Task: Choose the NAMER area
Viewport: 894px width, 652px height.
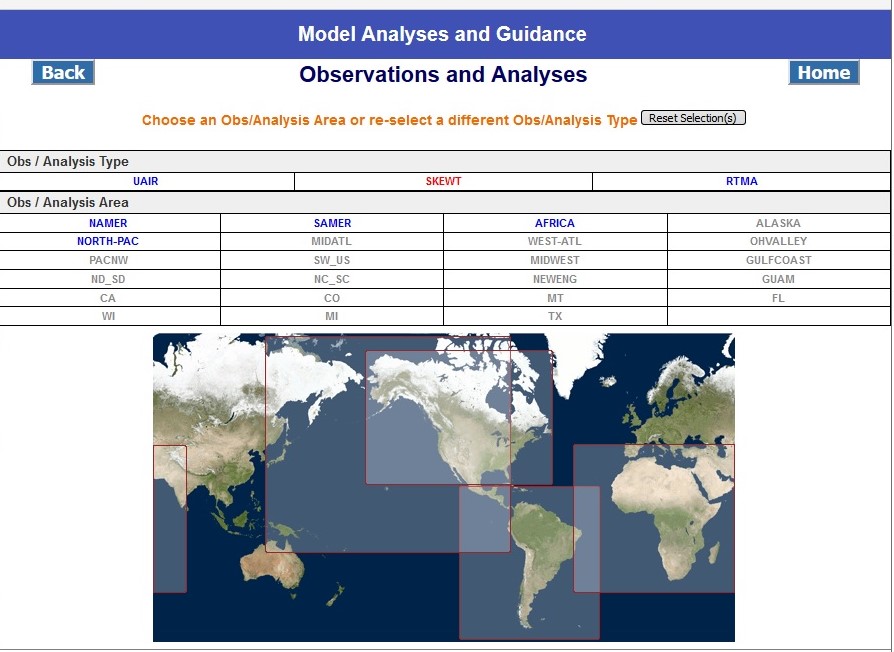Action: pyautogui.click(x=108, y=223)
